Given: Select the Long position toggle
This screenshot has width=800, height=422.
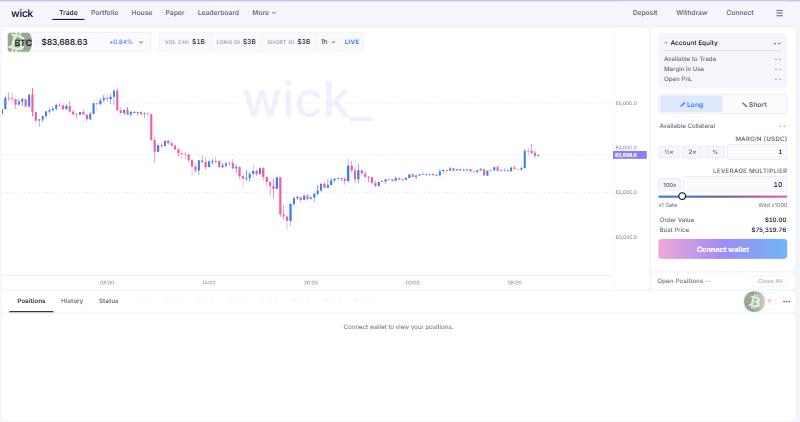Looking at the screenshot, I should tap(691, 104).
